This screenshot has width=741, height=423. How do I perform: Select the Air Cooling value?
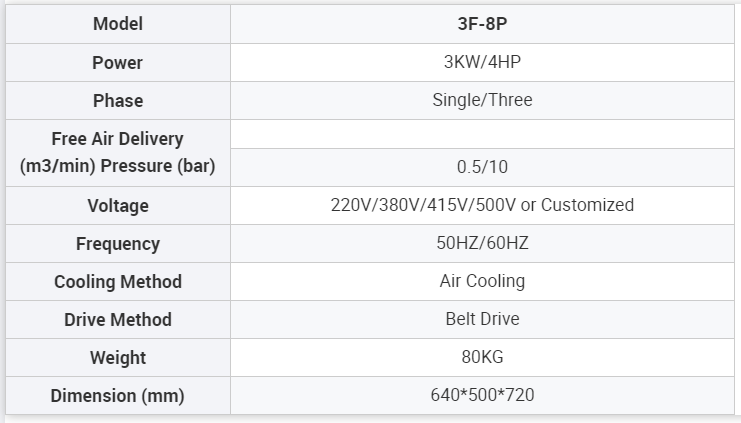[482, 281]
